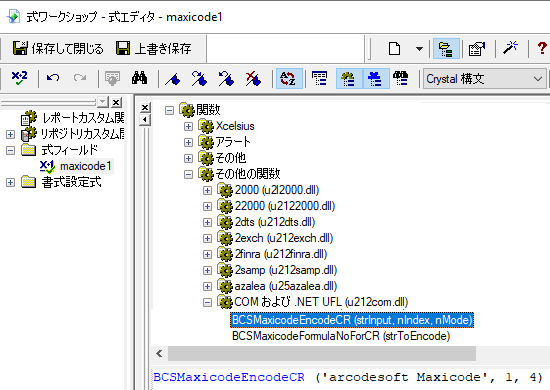Open find and replace binoculars
550x390 pixels.
pos(140,78)
